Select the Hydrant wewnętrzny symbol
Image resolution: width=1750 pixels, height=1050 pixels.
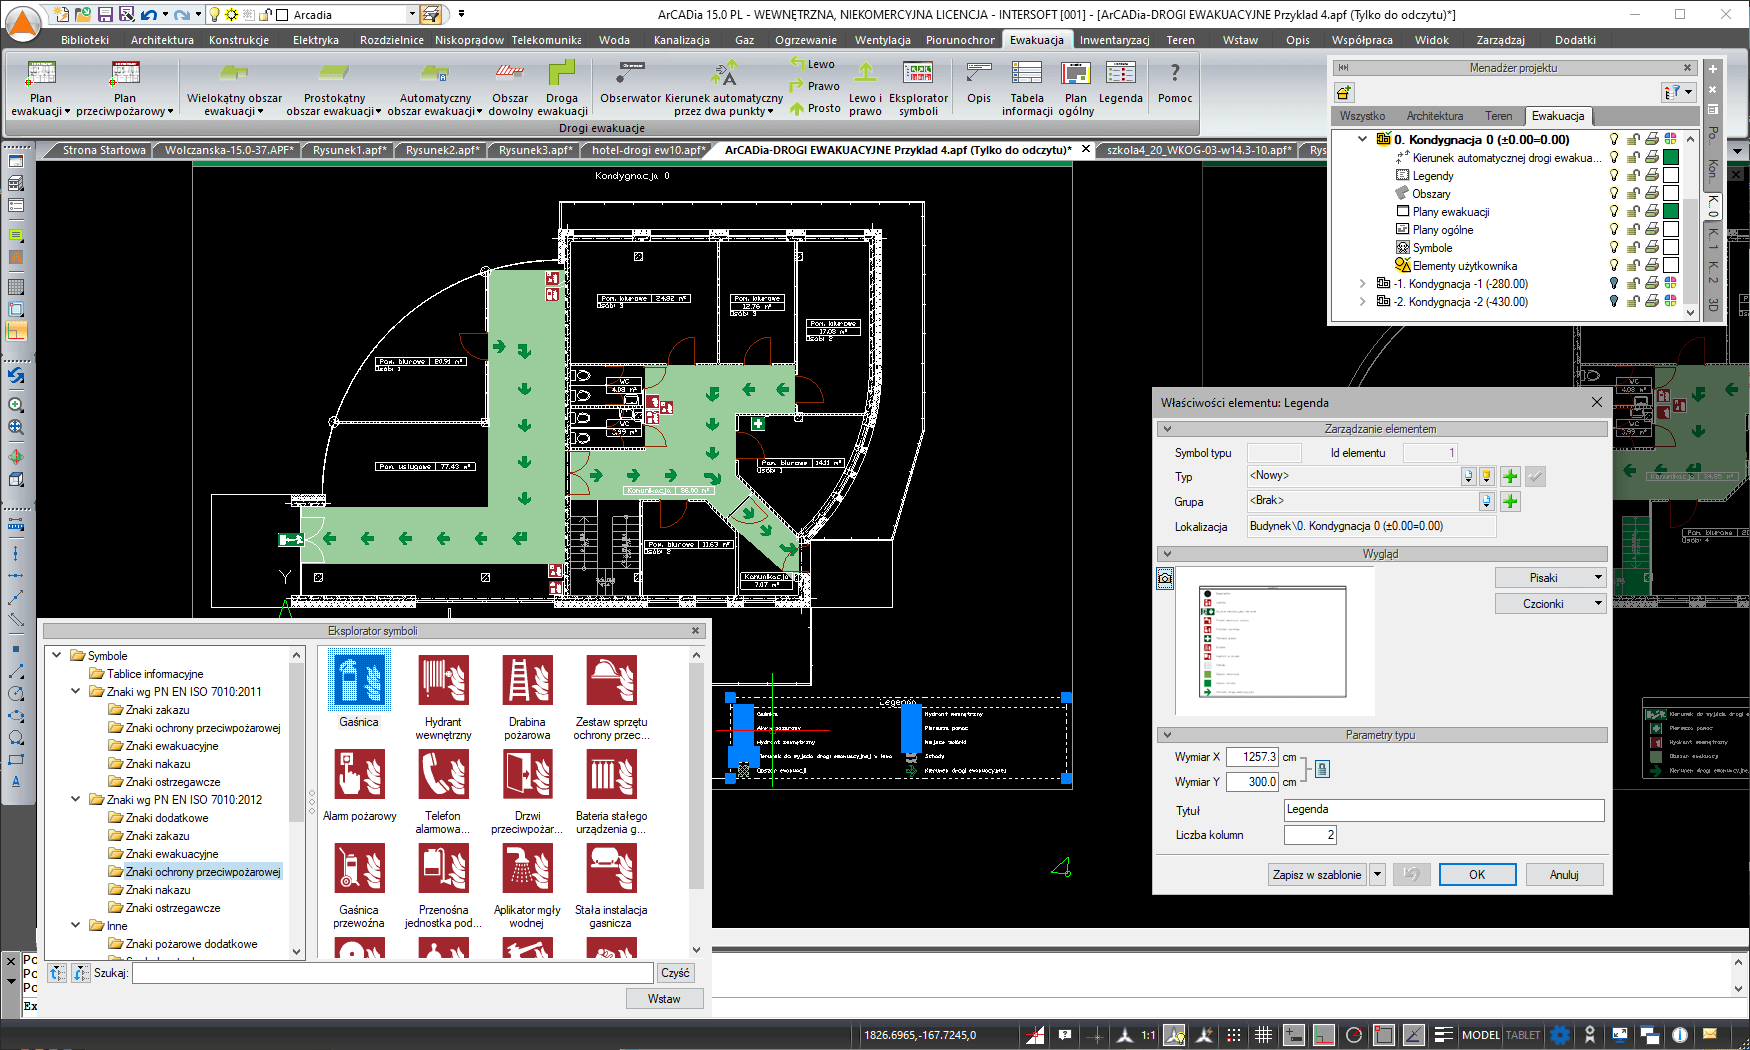click(443, 697)
